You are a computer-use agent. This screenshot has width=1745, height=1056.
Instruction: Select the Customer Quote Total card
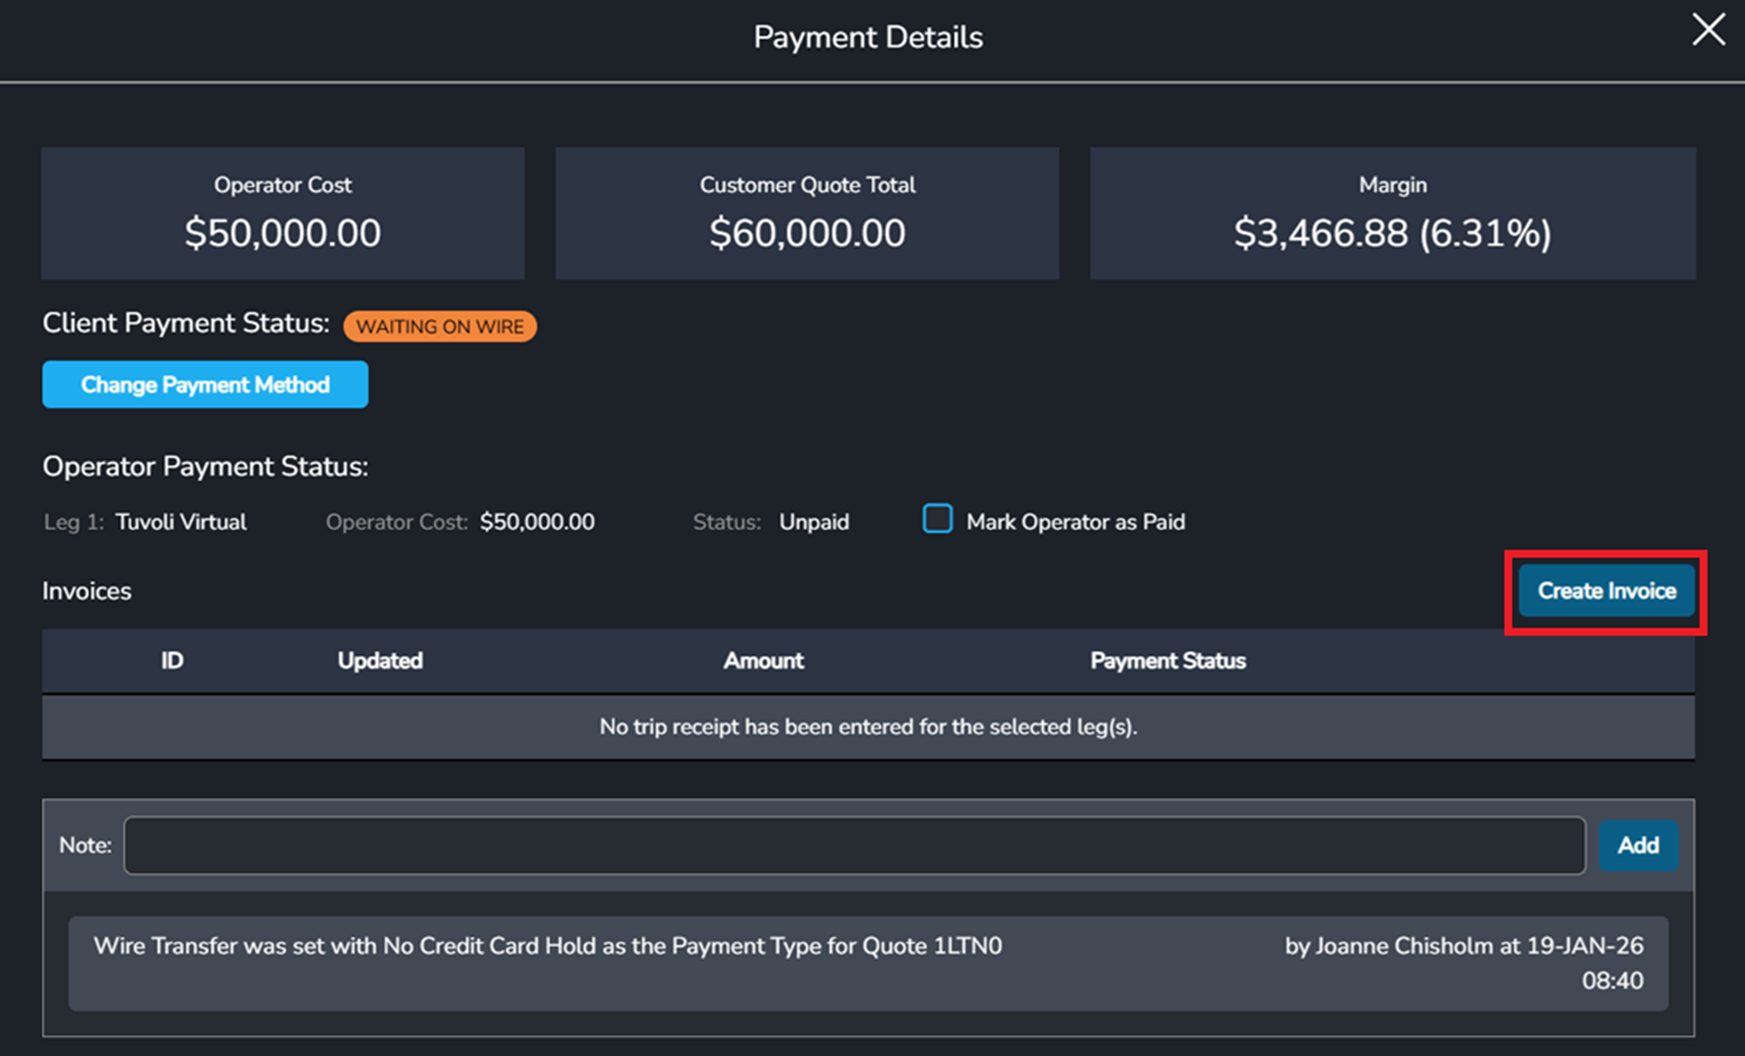click(807, 213)
